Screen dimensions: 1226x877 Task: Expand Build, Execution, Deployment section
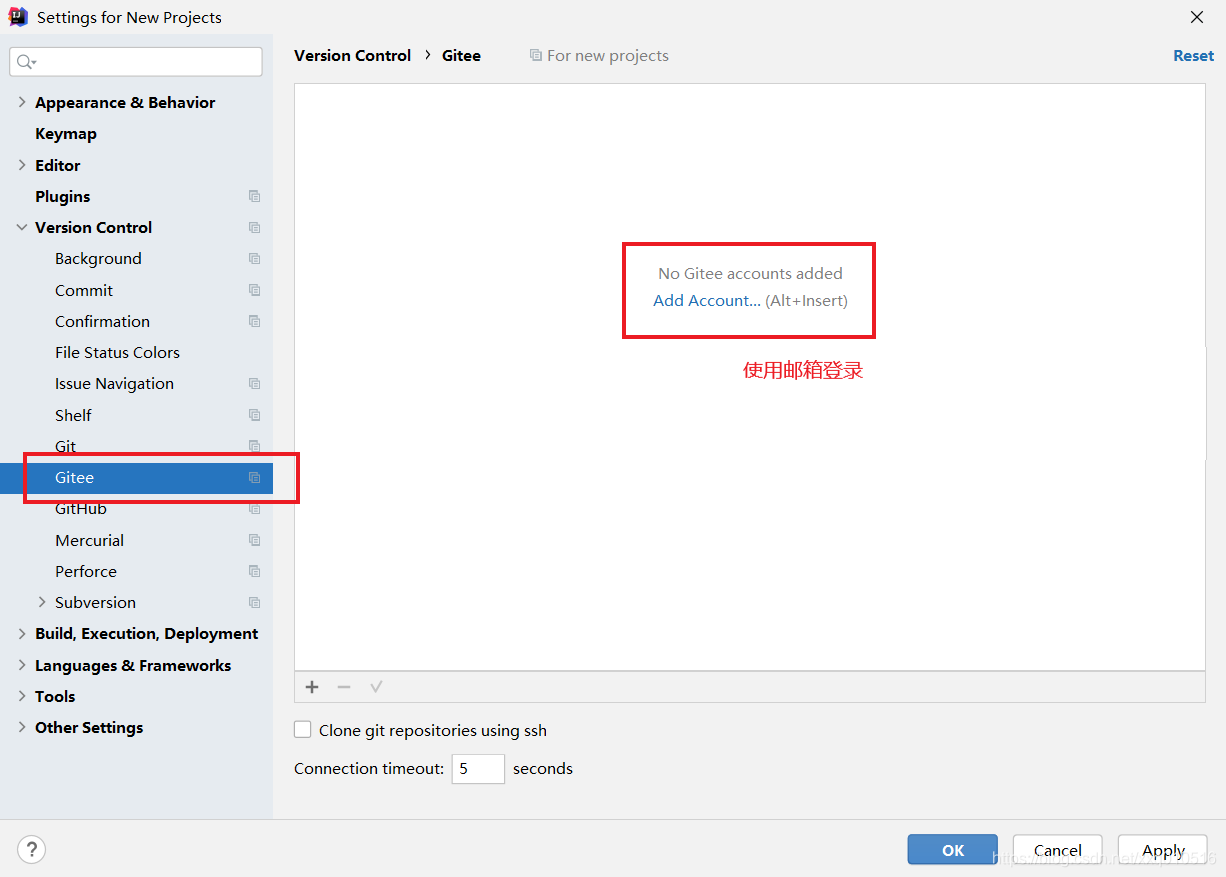(22, 633)
